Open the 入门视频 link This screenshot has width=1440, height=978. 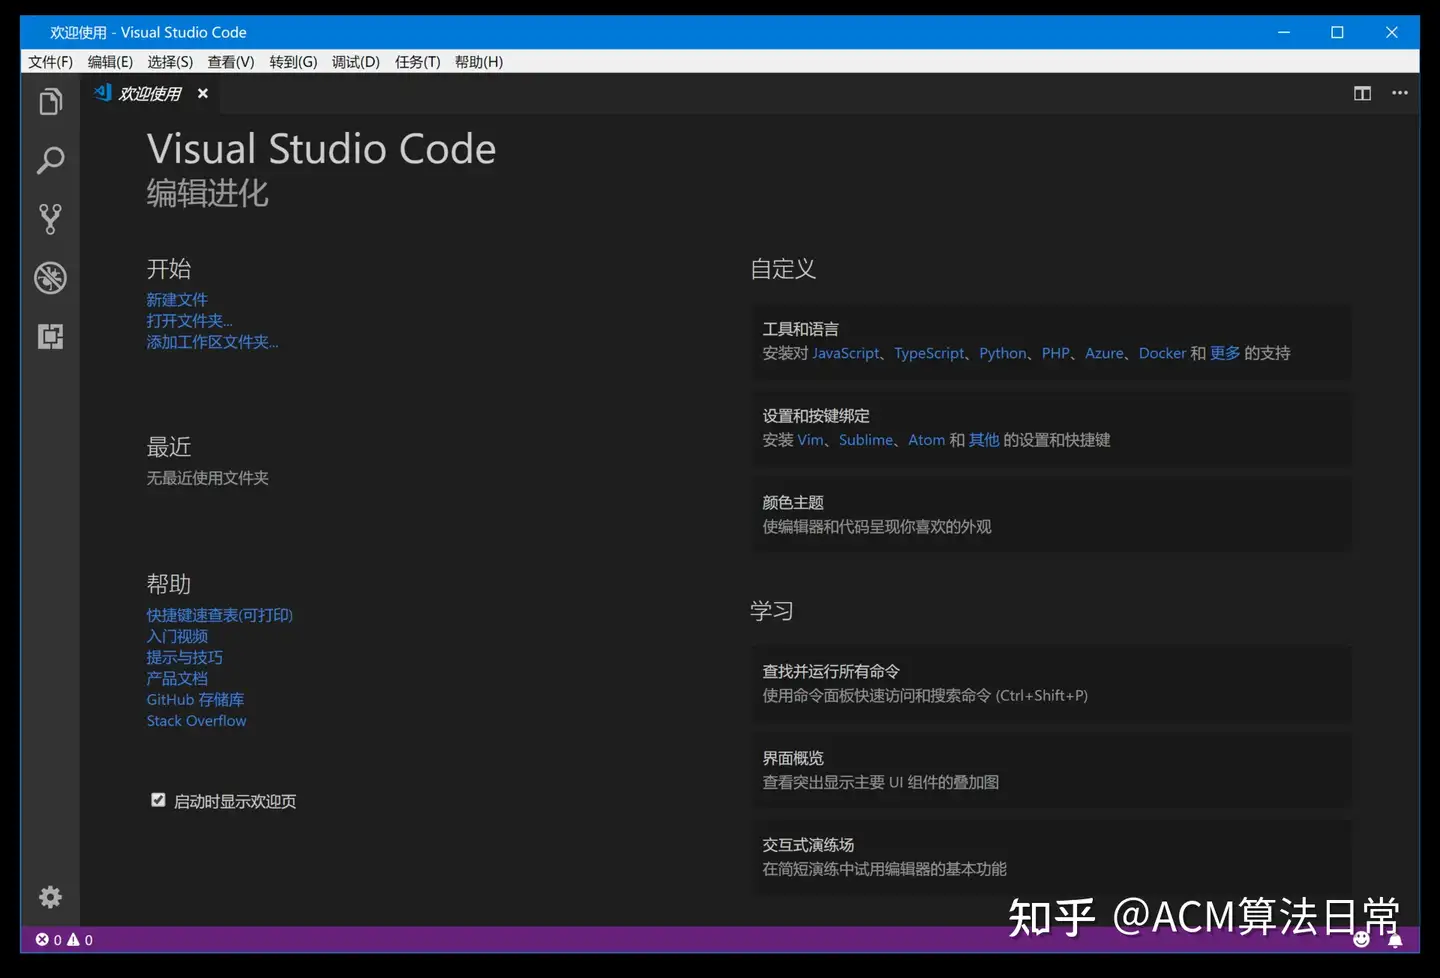(x=177, y=636)
